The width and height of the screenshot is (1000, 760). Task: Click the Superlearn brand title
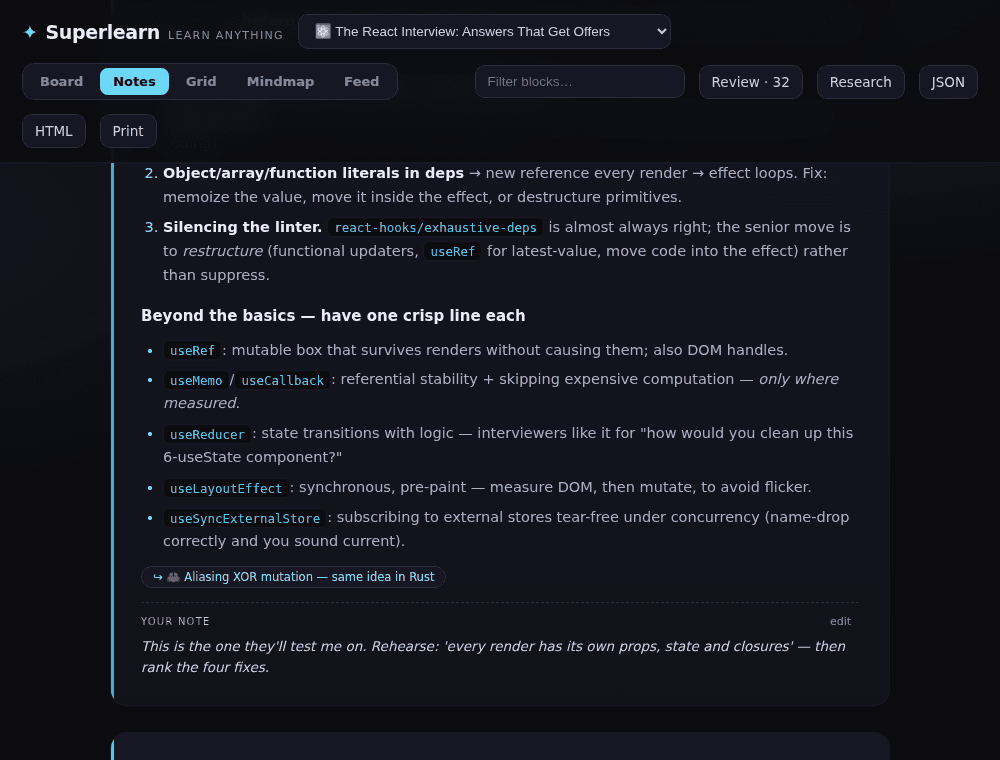(103, 32)
